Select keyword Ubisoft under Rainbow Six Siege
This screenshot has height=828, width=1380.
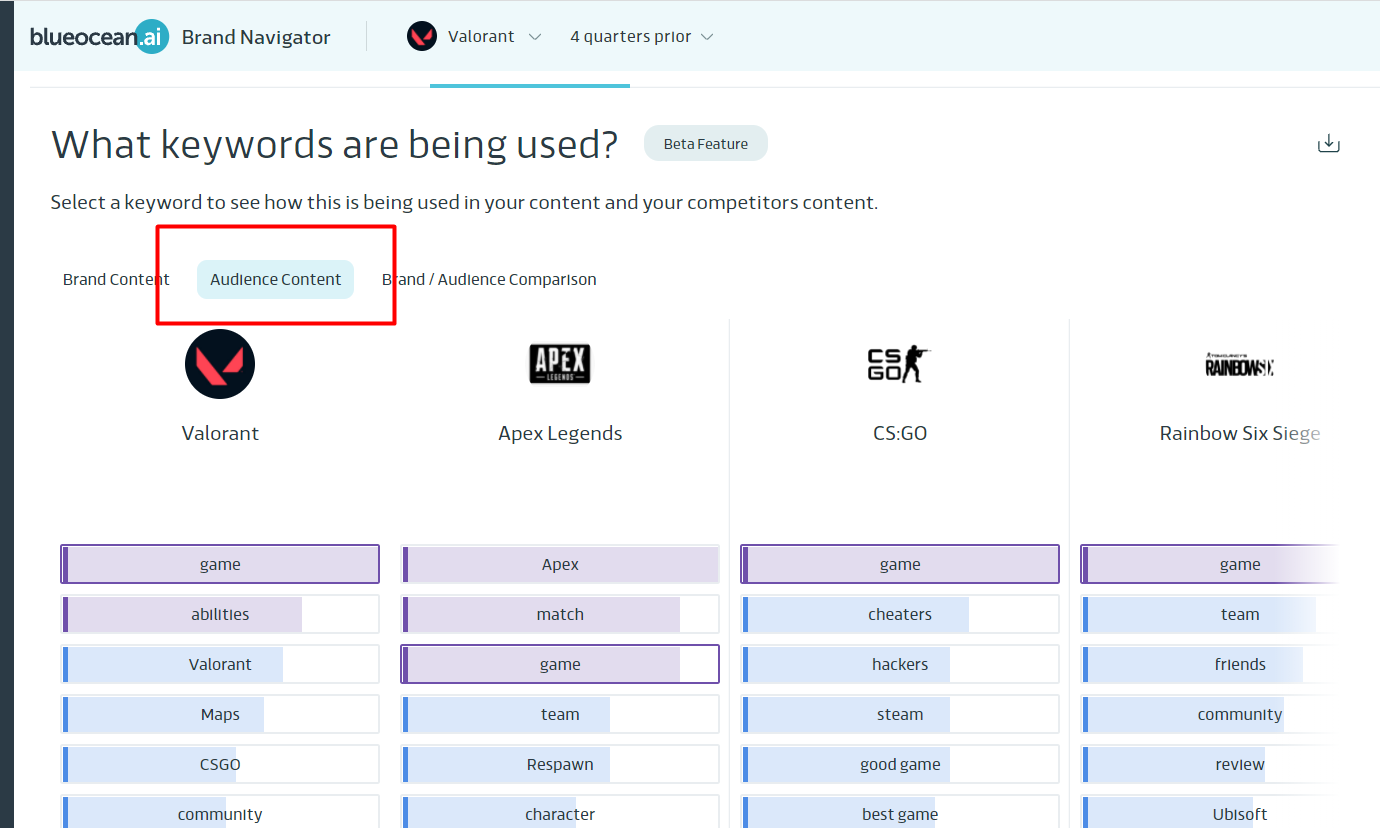(1210, 812)
